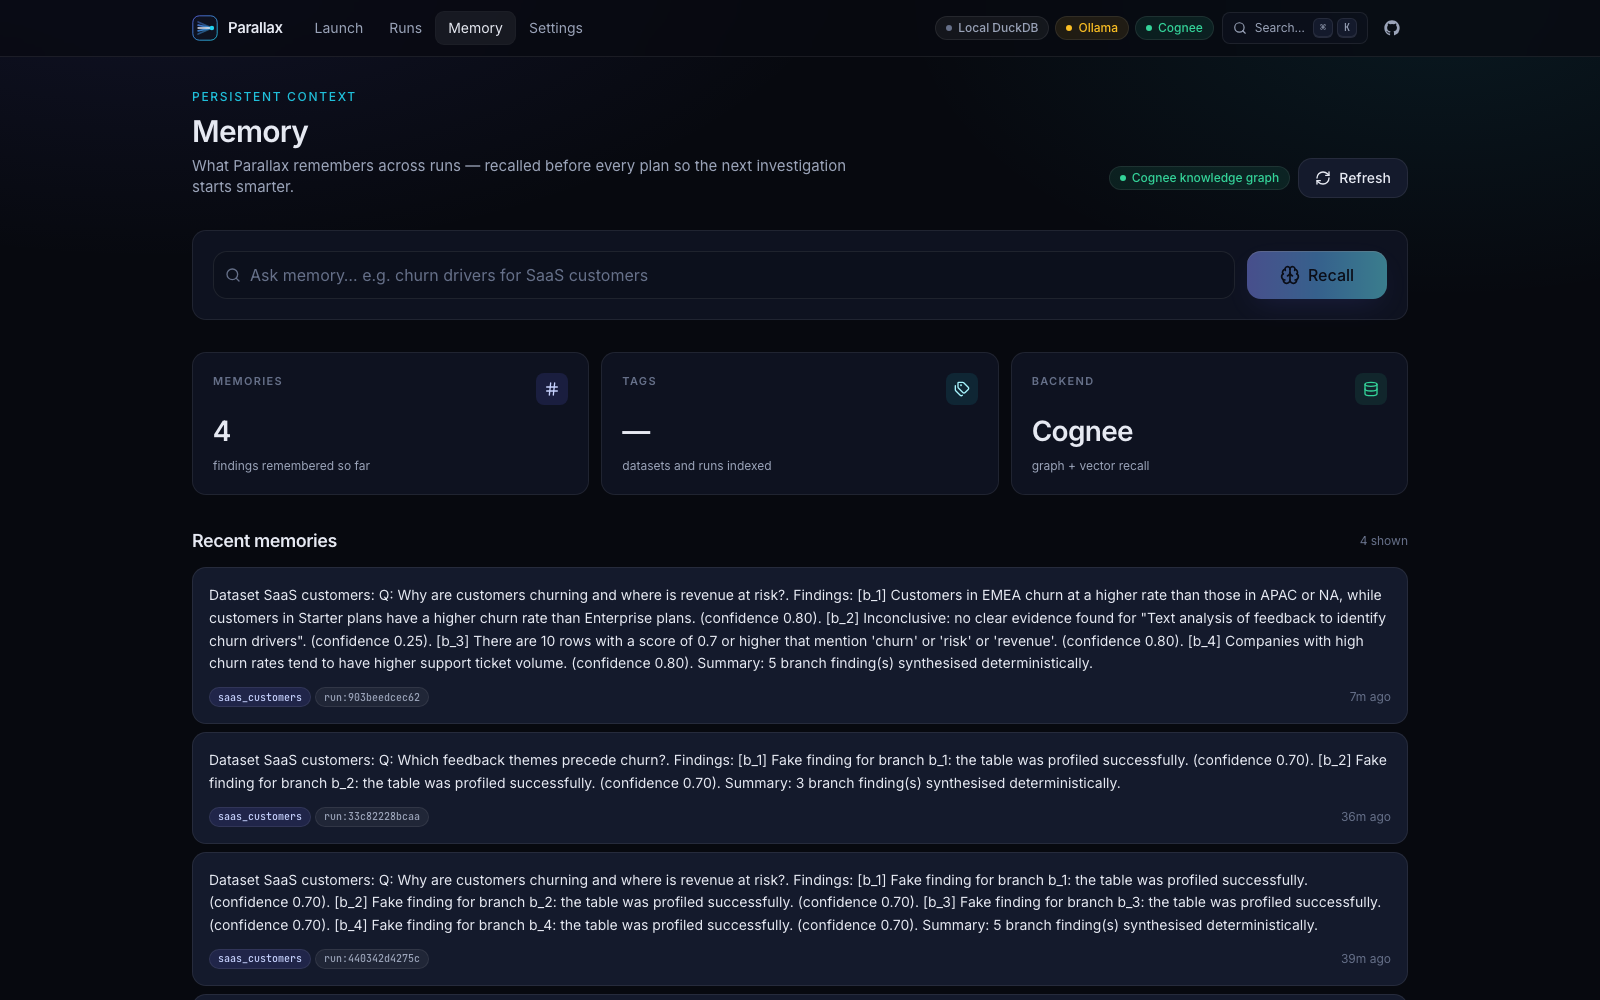Open the memory with five fake branch findings
Viewport: 1600px width, 1000px height.
pyautogui.click(x=800, y=919)
